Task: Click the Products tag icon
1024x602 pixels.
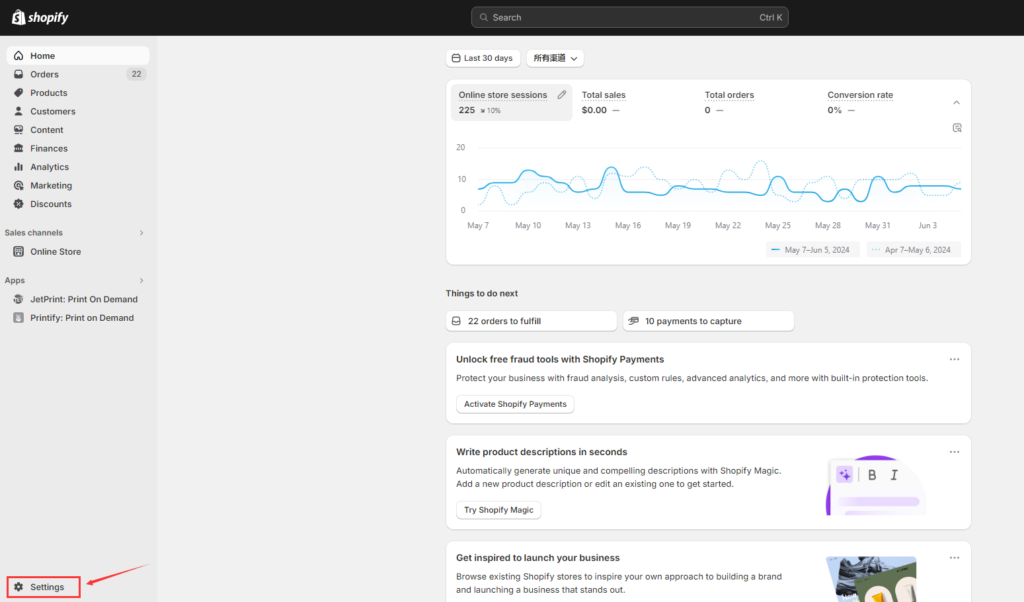Action: [18, 93]
